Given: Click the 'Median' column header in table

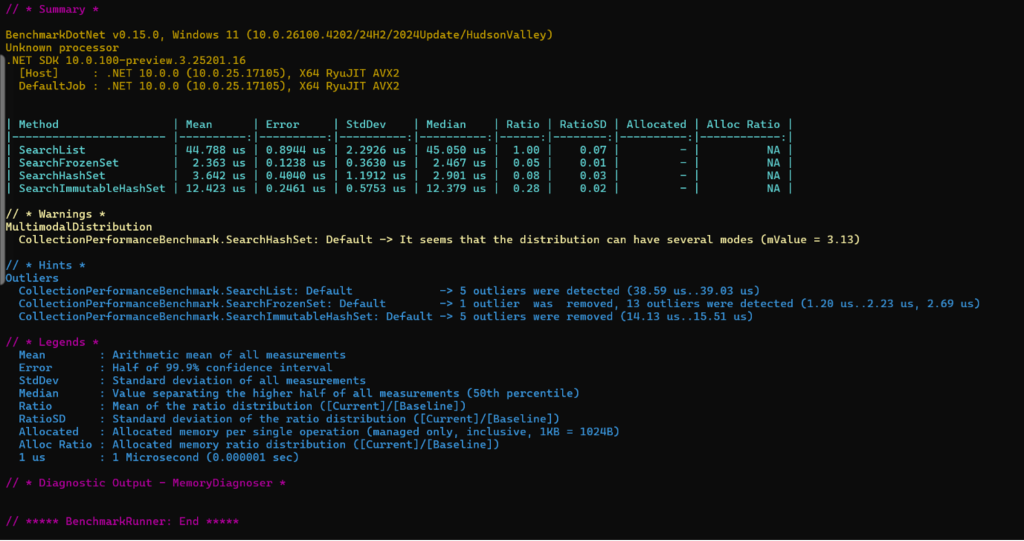Looking at the screenshot, I should pyautogui.click(x=446, y=124).
